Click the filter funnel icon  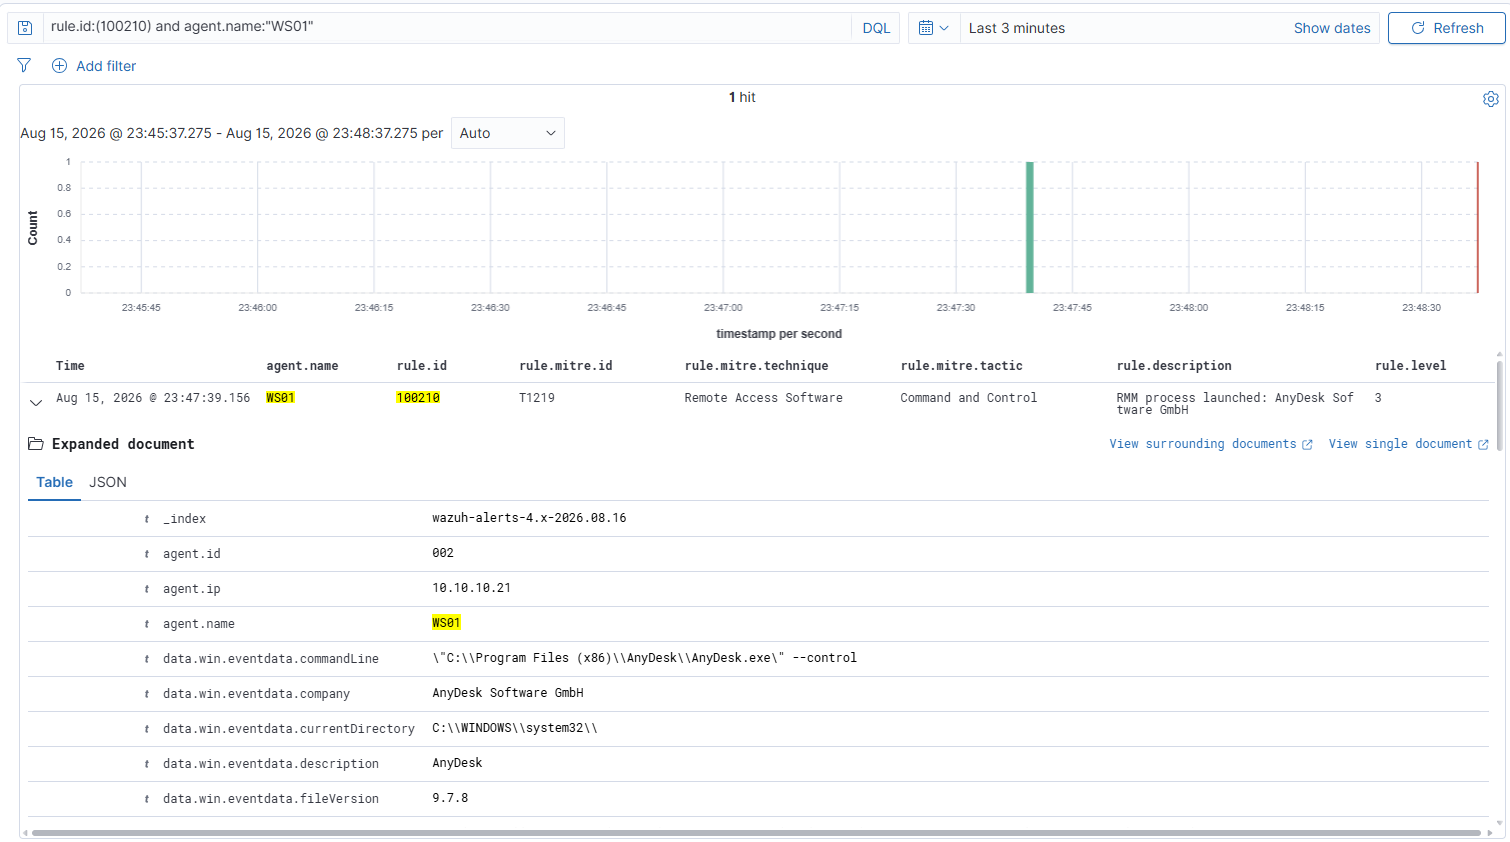click(24, 66)
